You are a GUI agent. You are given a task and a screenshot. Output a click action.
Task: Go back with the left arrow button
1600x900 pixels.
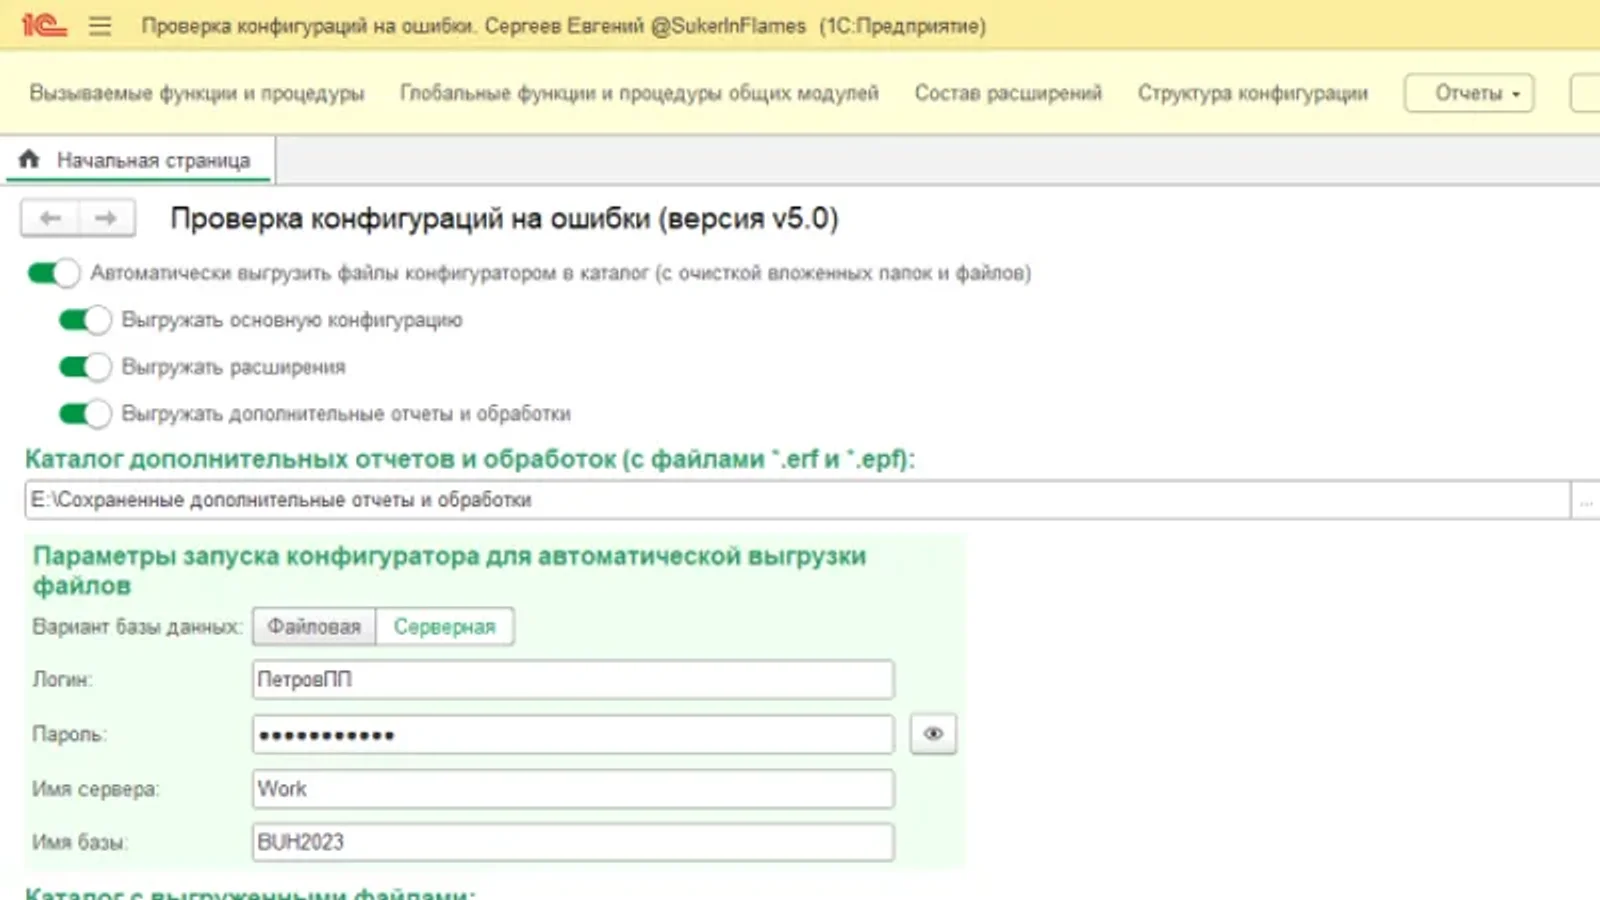[50, 218]
